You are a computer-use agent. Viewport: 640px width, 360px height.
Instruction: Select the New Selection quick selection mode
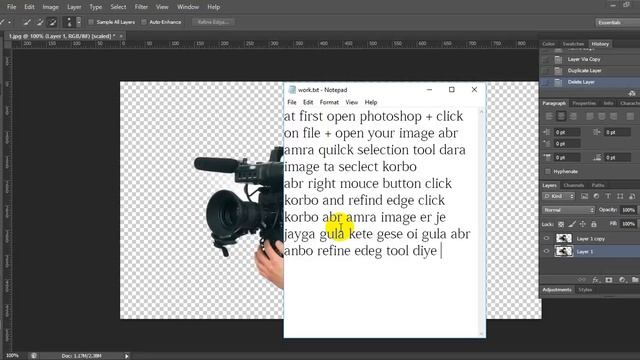pyautogui.click(x=27, y=22)
